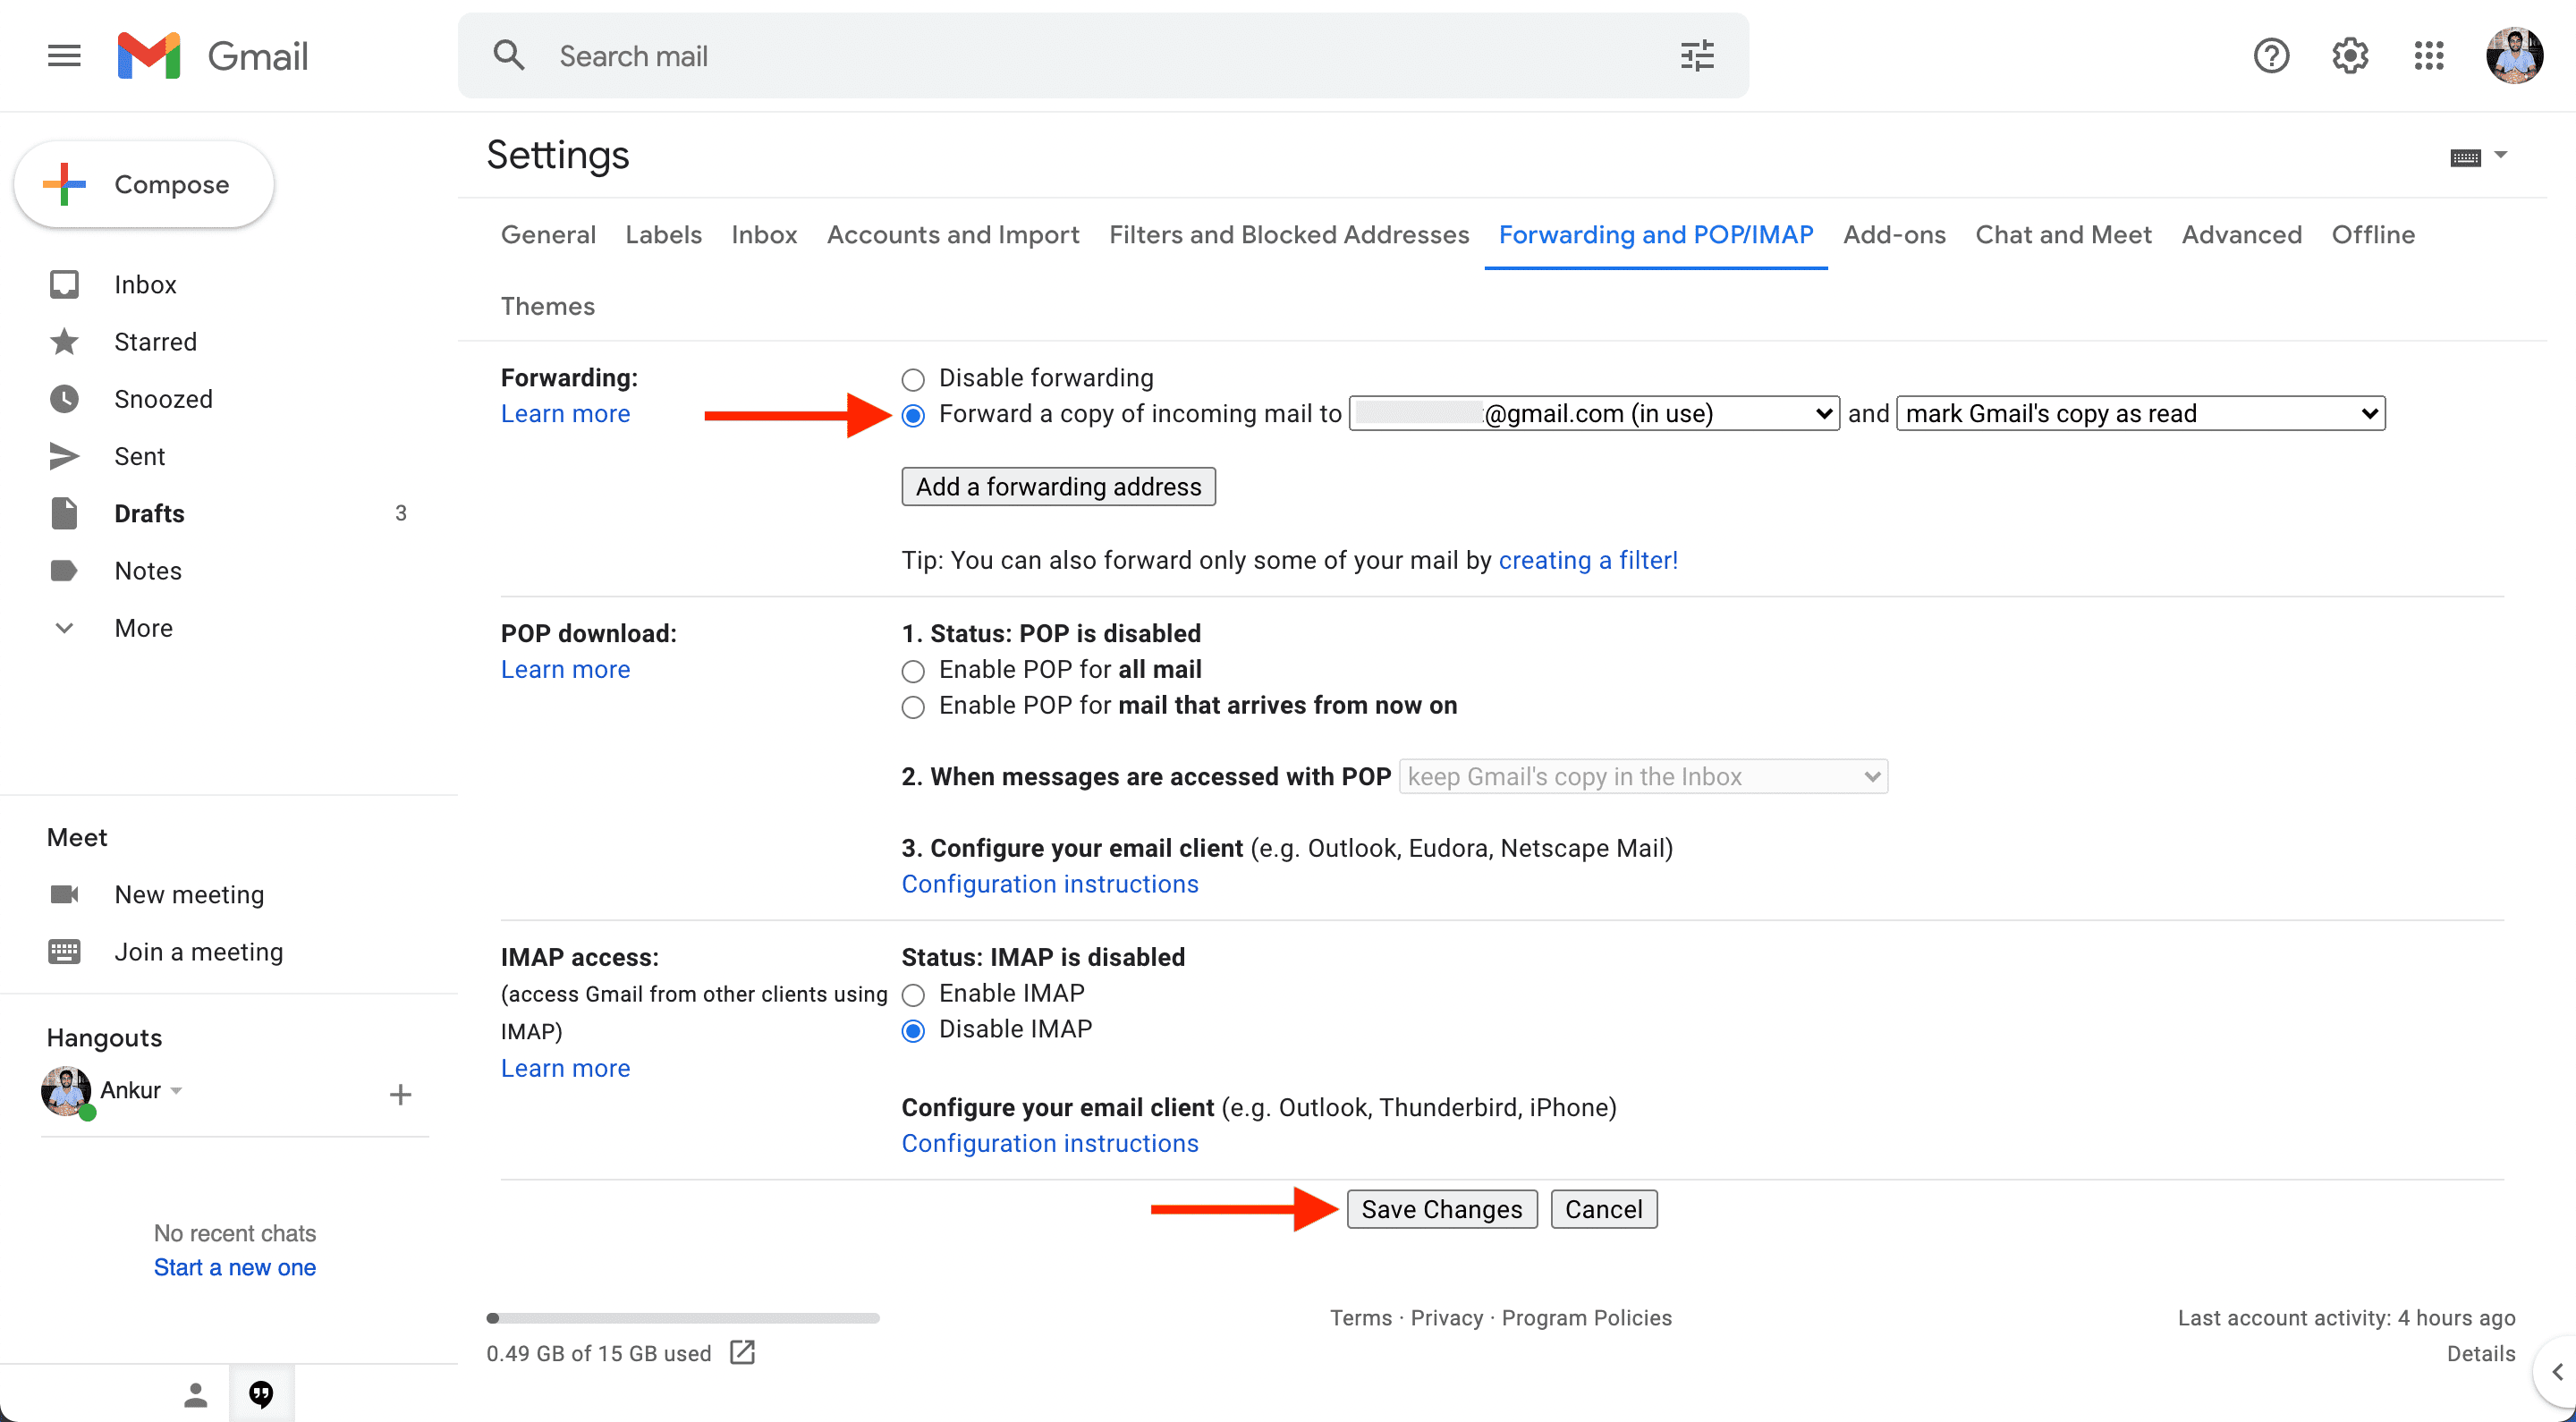Select Enable IMAP radio button

pos(913,995)
